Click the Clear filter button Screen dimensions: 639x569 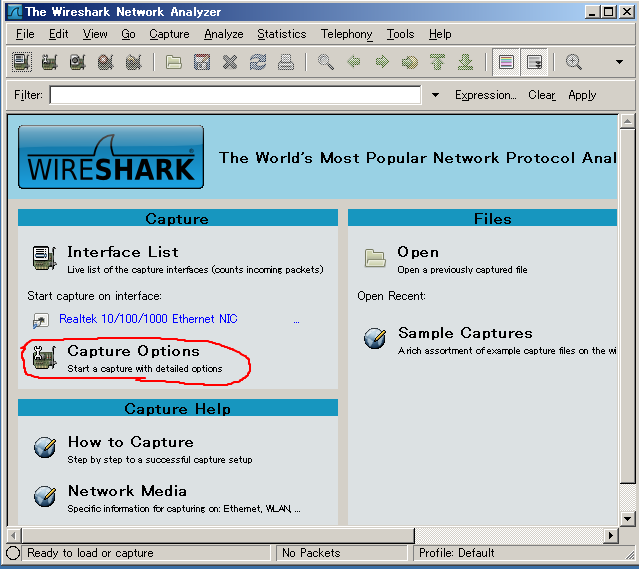542,95
